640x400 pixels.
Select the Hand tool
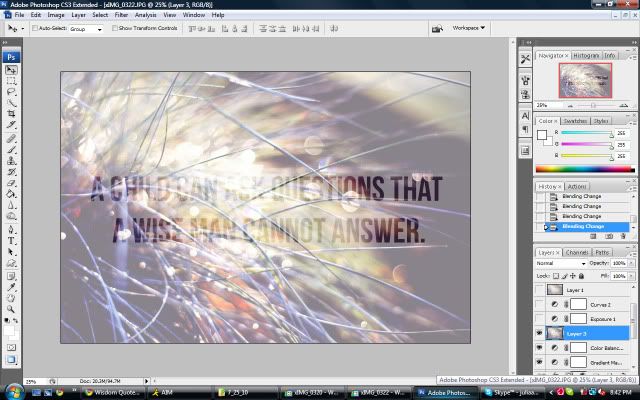tap(11, 298)
